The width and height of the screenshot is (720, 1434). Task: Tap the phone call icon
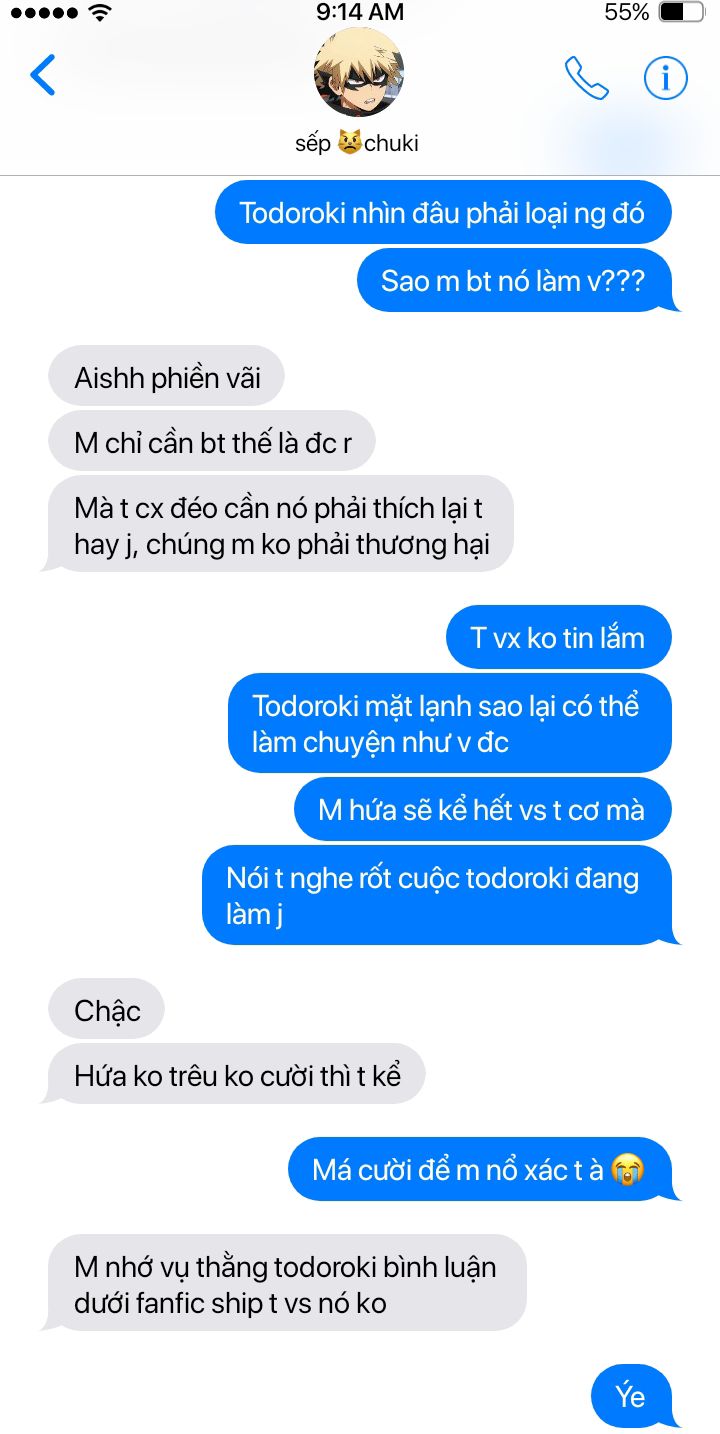coord(587,77)
